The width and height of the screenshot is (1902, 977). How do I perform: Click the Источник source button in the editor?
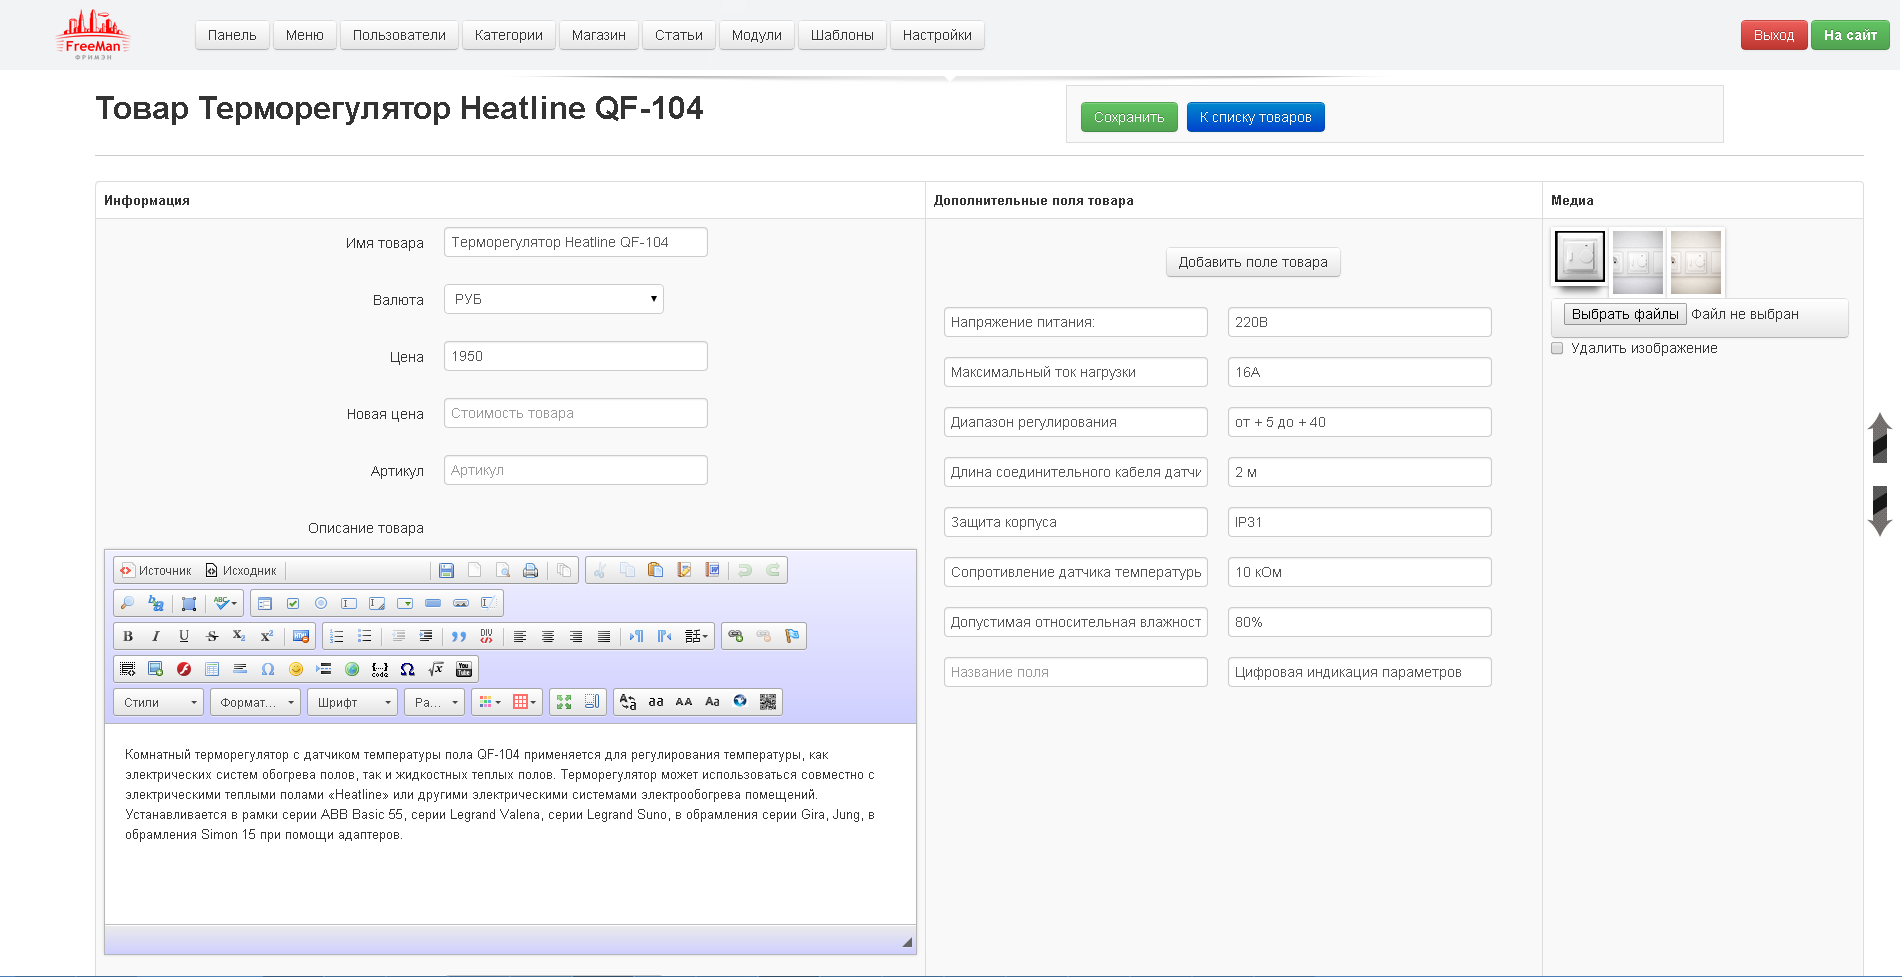tap(155, 570)
